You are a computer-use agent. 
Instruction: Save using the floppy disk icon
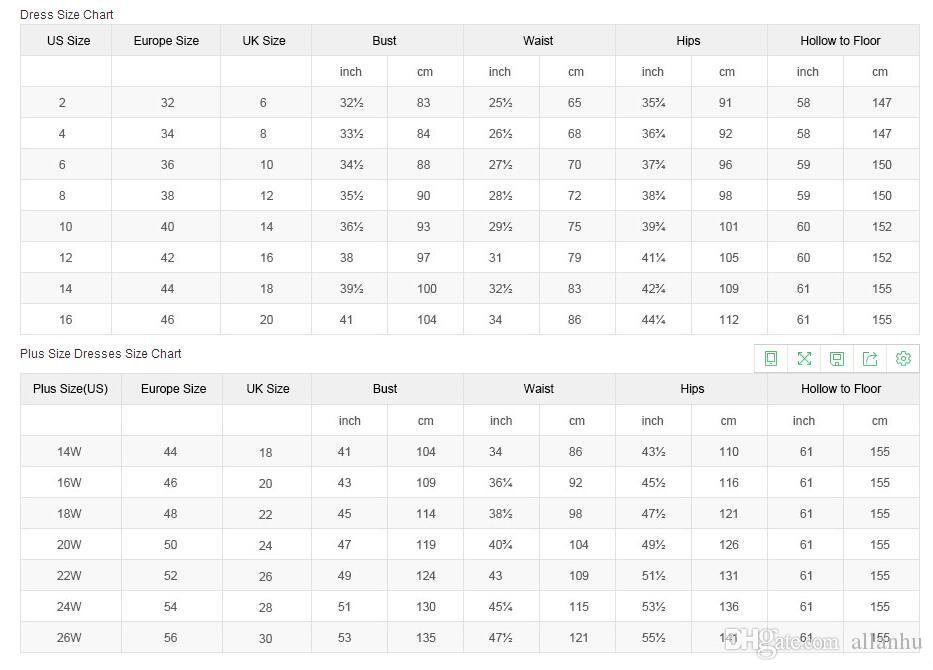[837, 359]
